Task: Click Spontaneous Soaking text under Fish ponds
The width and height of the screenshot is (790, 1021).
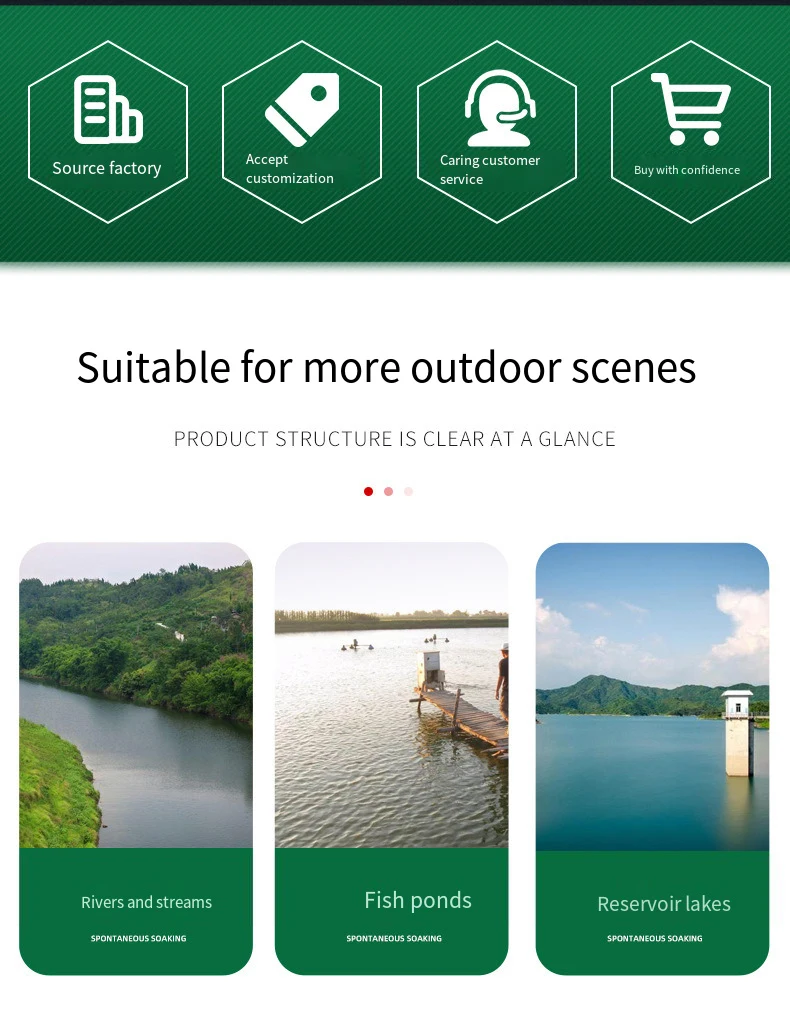Action: pyautogui.click(x=394, y=938)
